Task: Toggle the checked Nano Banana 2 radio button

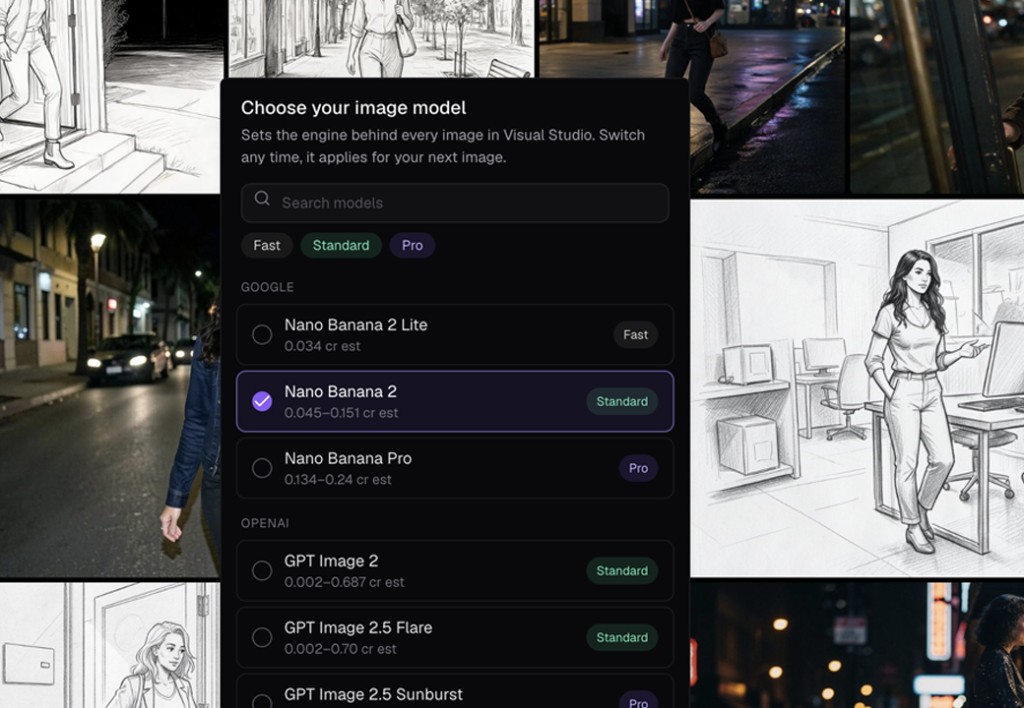Action: pos(262,401)
